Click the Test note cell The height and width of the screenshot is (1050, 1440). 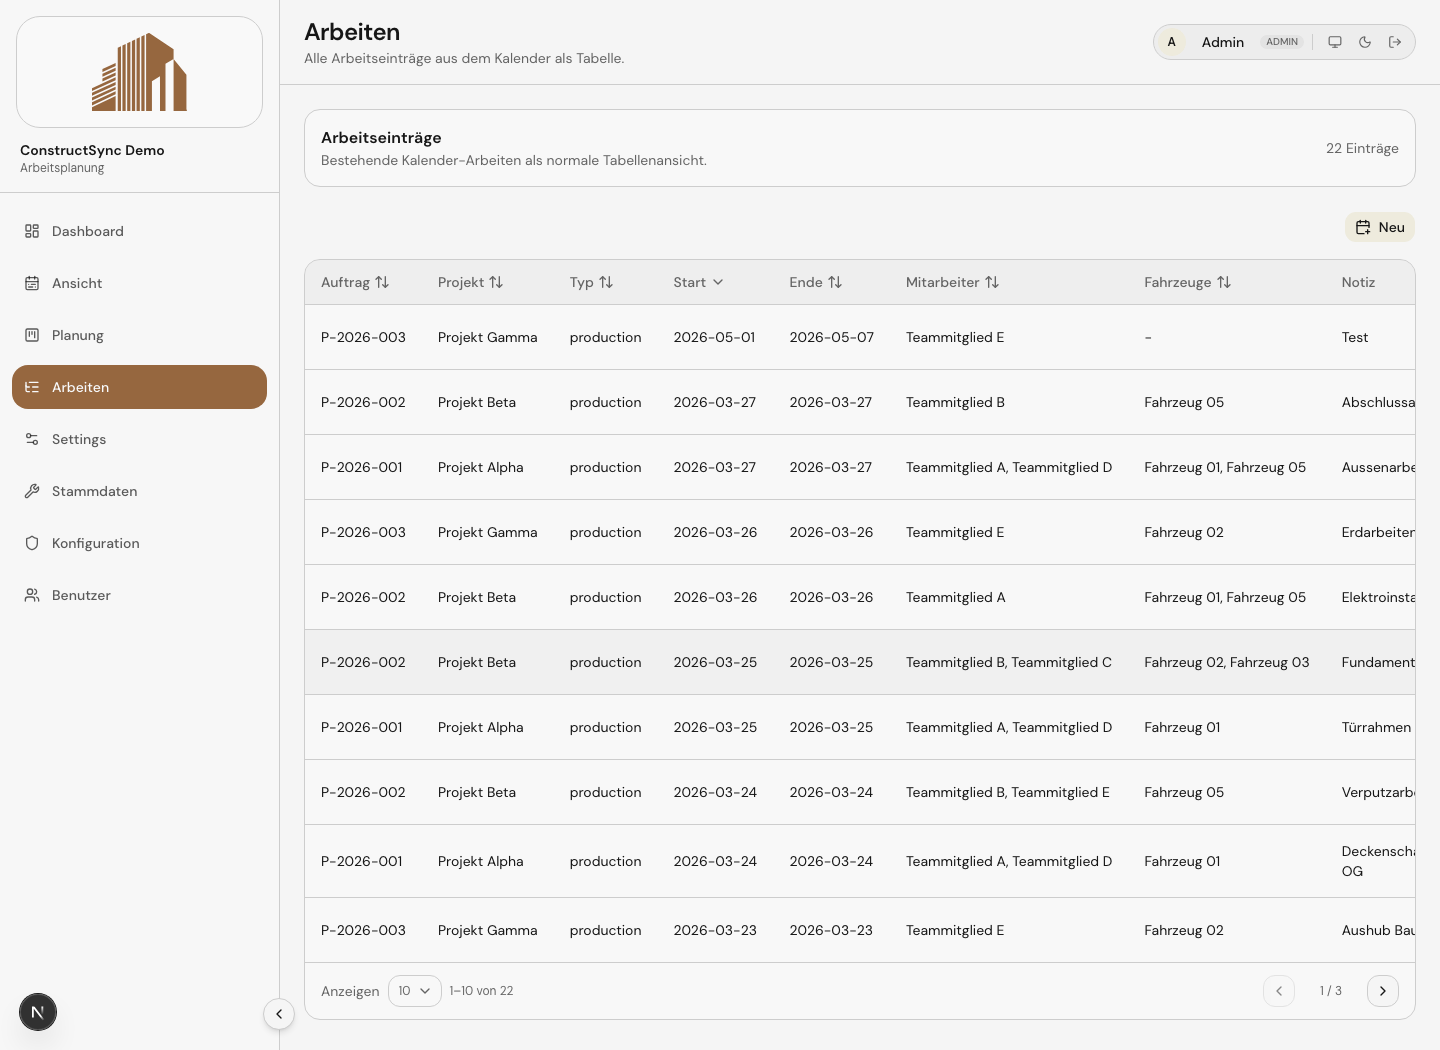1355,337
